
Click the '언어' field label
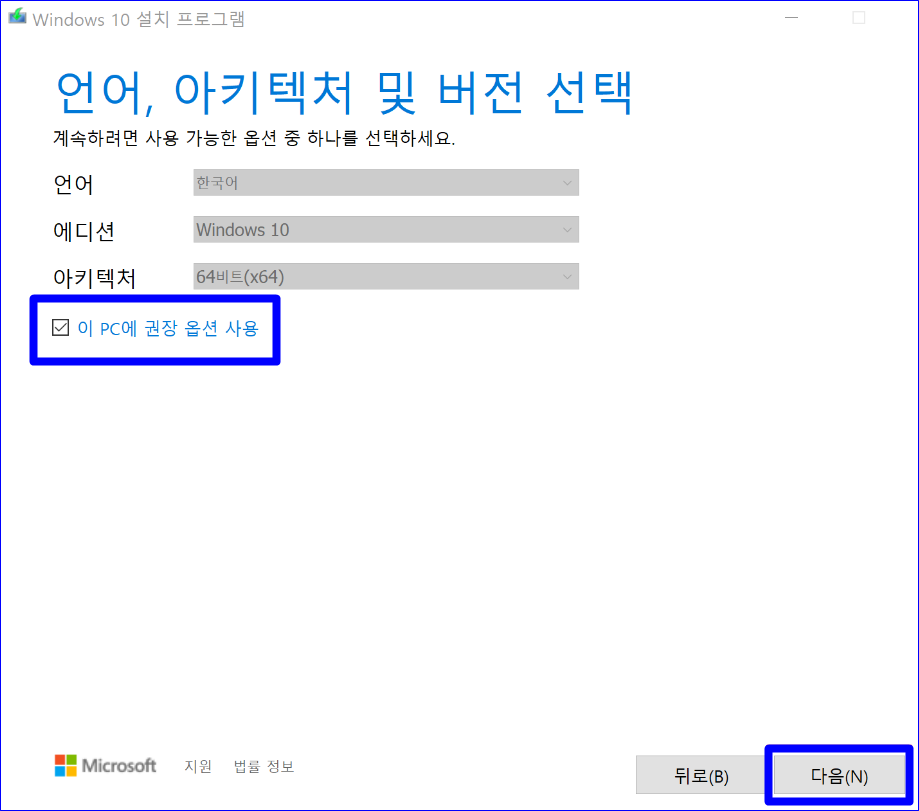pyautogui.click(x=73, y=185)
